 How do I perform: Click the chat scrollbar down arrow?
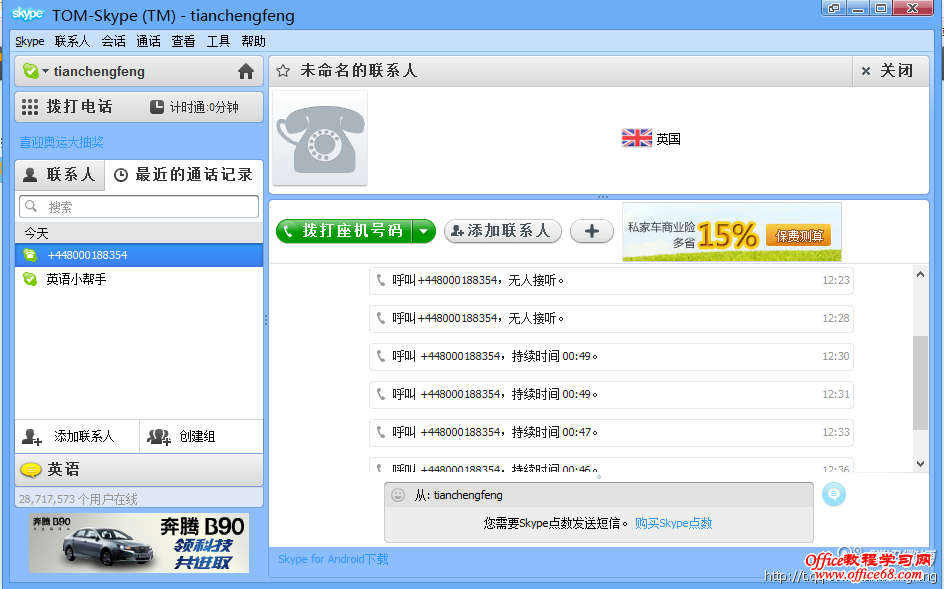click(x=919, y=462)
